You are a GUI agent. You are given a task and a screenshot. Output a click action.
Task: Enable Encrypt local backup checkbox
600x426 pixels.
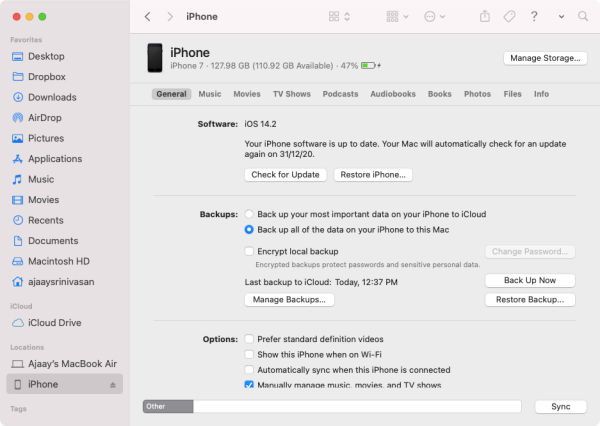[249, 251]
